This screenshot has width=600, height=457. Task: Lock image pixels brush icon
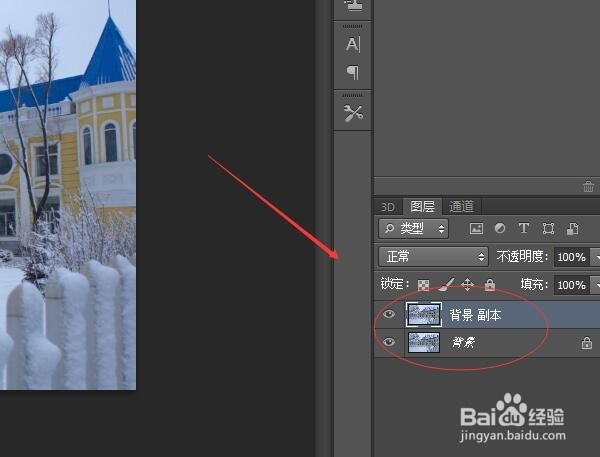[446, 284]
